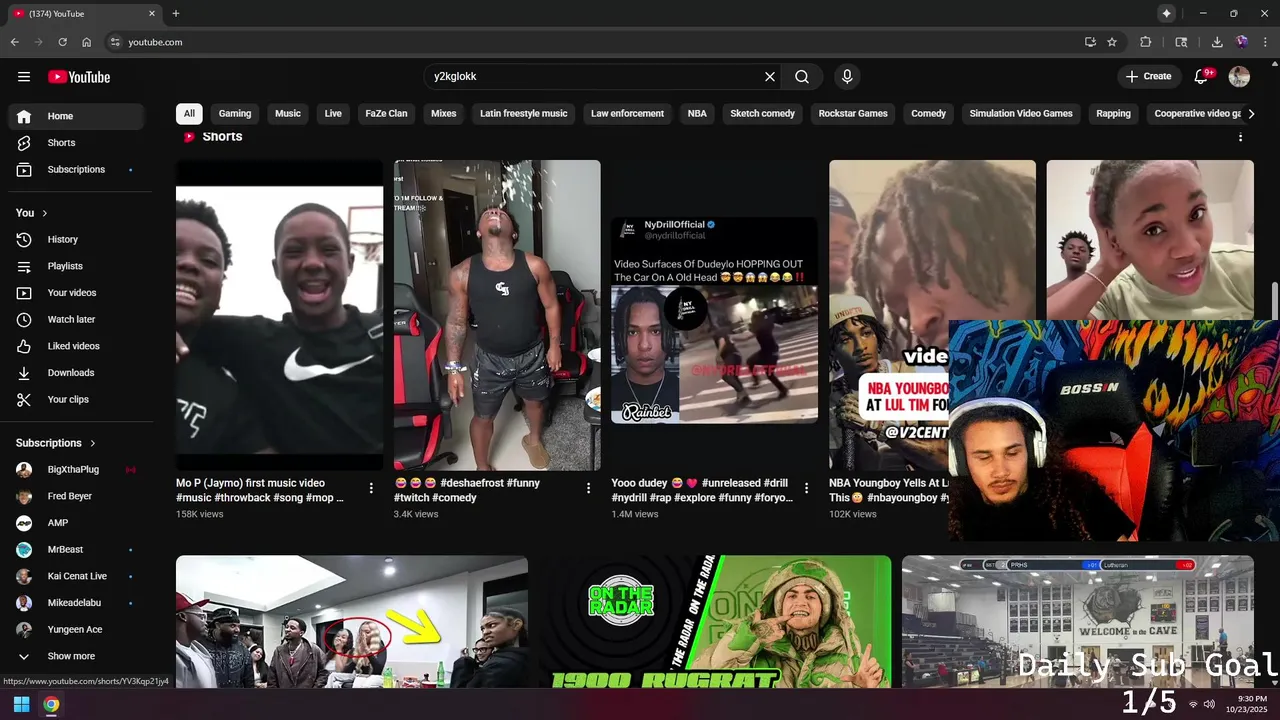Open watch History
This screenshot has width=1280, height=720.
pos(76,240)
